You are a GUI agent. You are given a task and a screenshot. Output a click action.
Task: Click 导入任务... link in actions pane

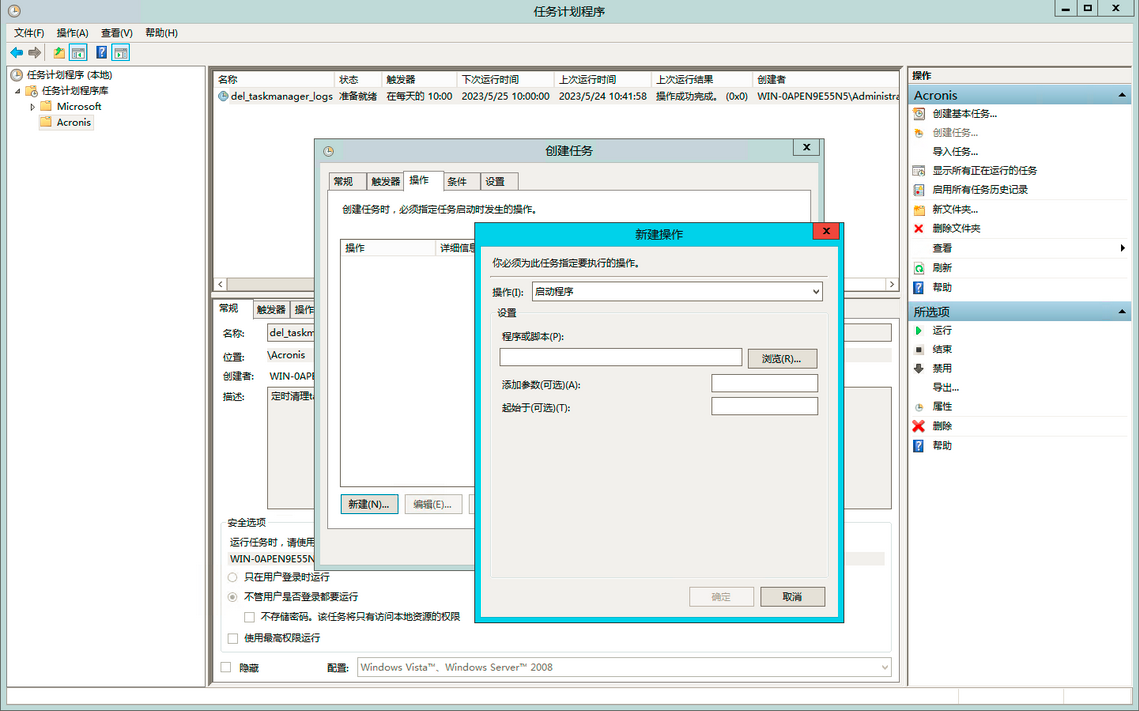coord(955,152)
